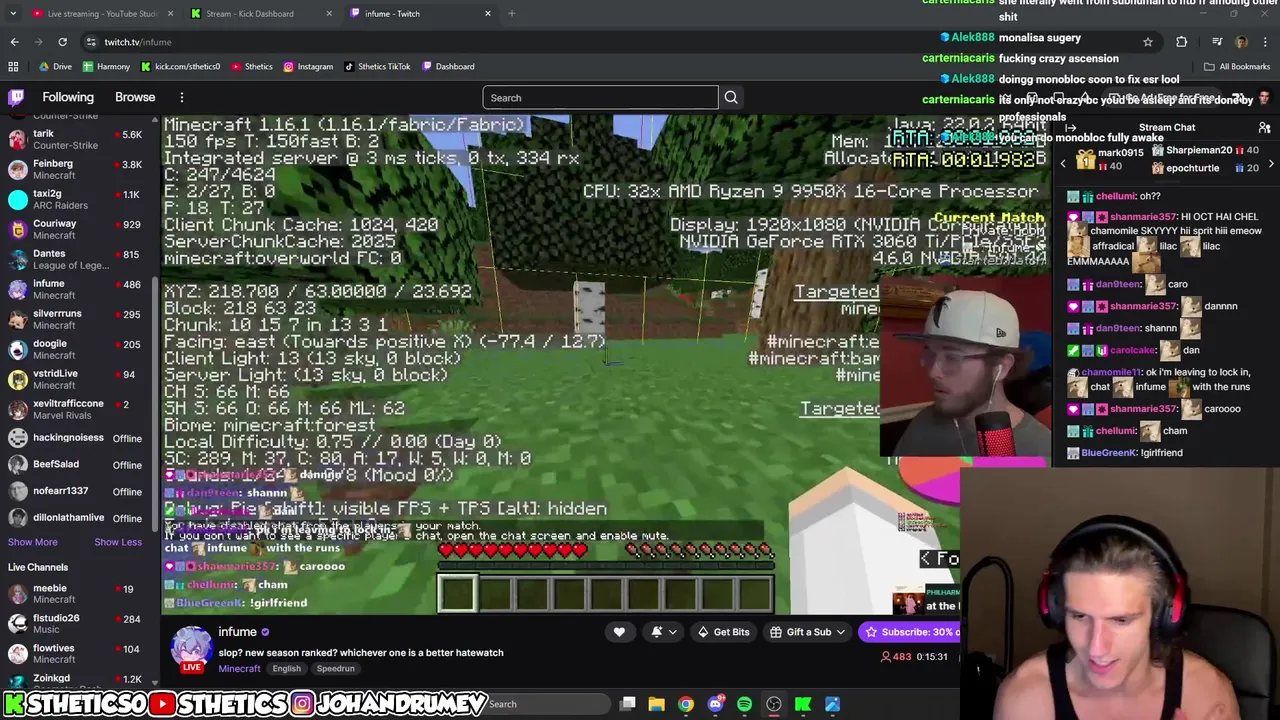
Task: Open the Kick app on the taskbar
Action: 803,704
